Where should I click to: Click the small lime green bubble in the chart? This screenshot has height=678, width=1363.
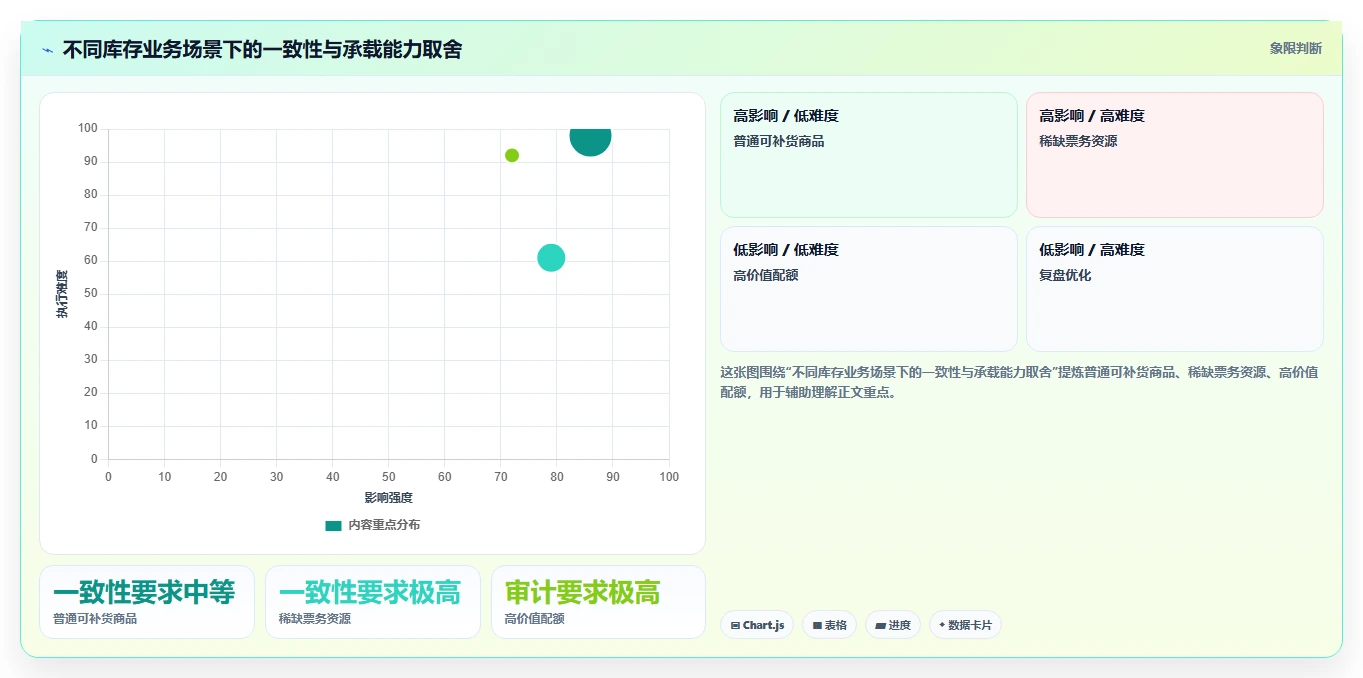tap(512, 155)
